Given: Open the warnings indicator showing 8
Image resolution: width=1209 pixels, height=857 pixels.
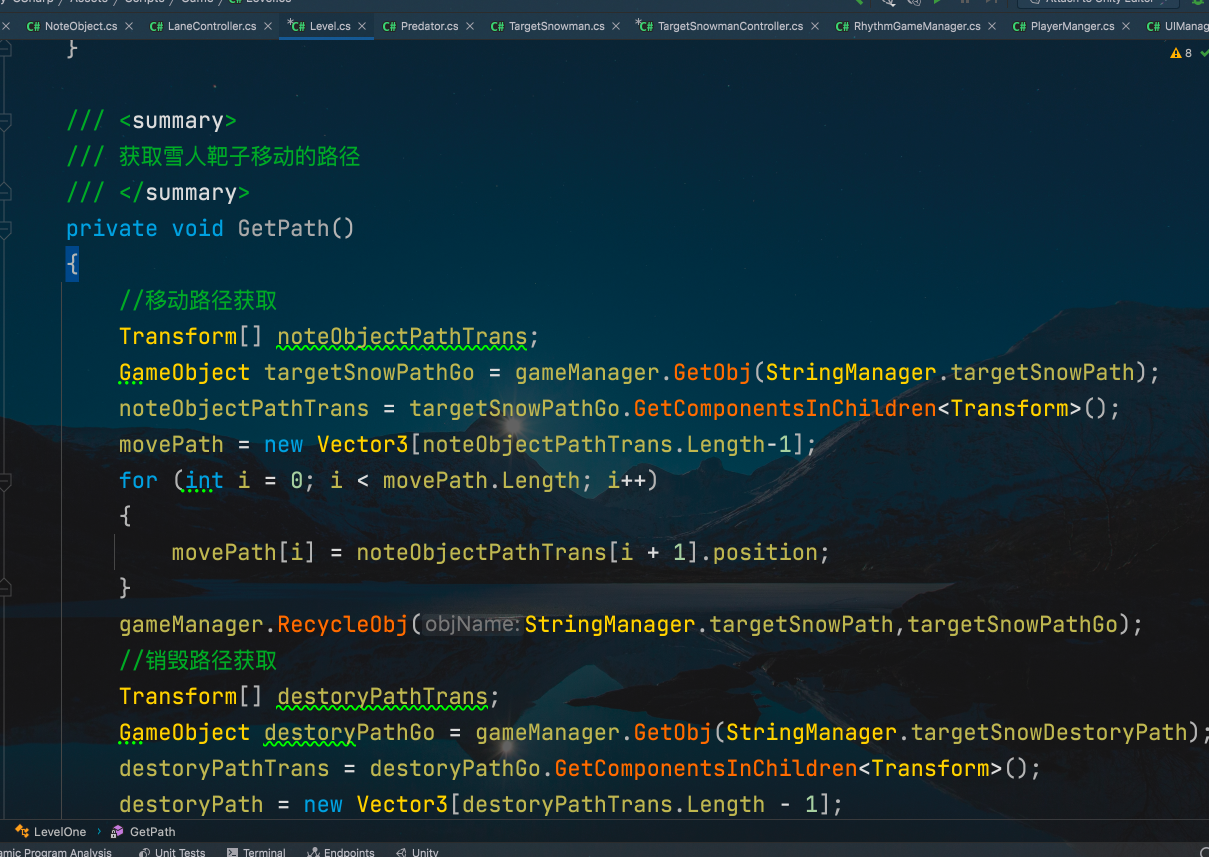Looking at the screenshot, I should tap(1181, 53).
